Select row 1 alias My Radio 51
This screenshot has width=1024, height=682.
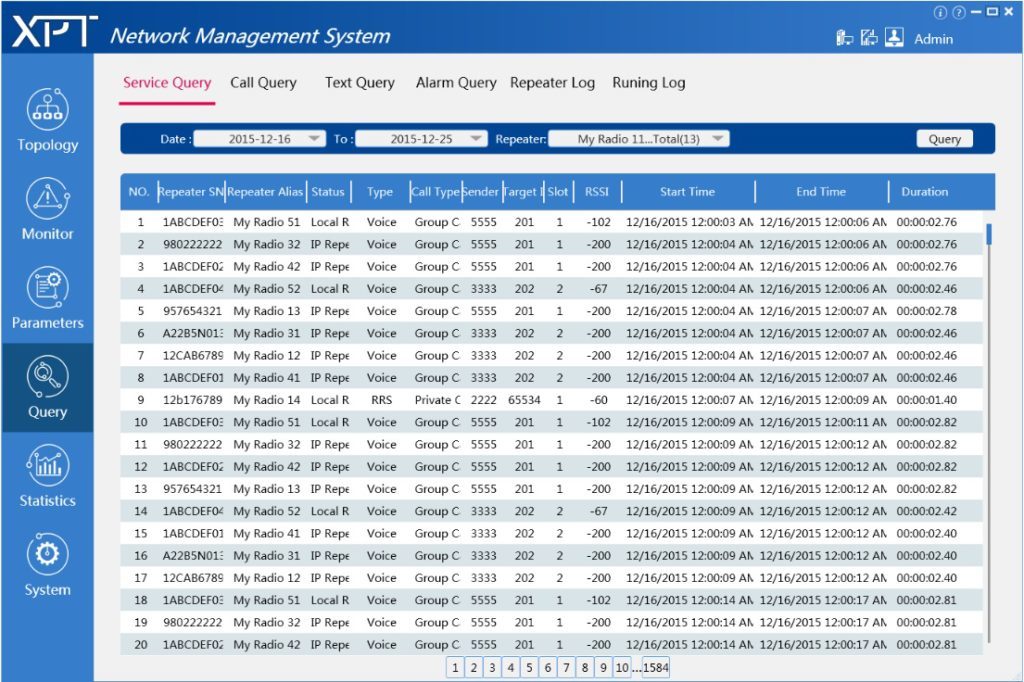coord(266,222)
